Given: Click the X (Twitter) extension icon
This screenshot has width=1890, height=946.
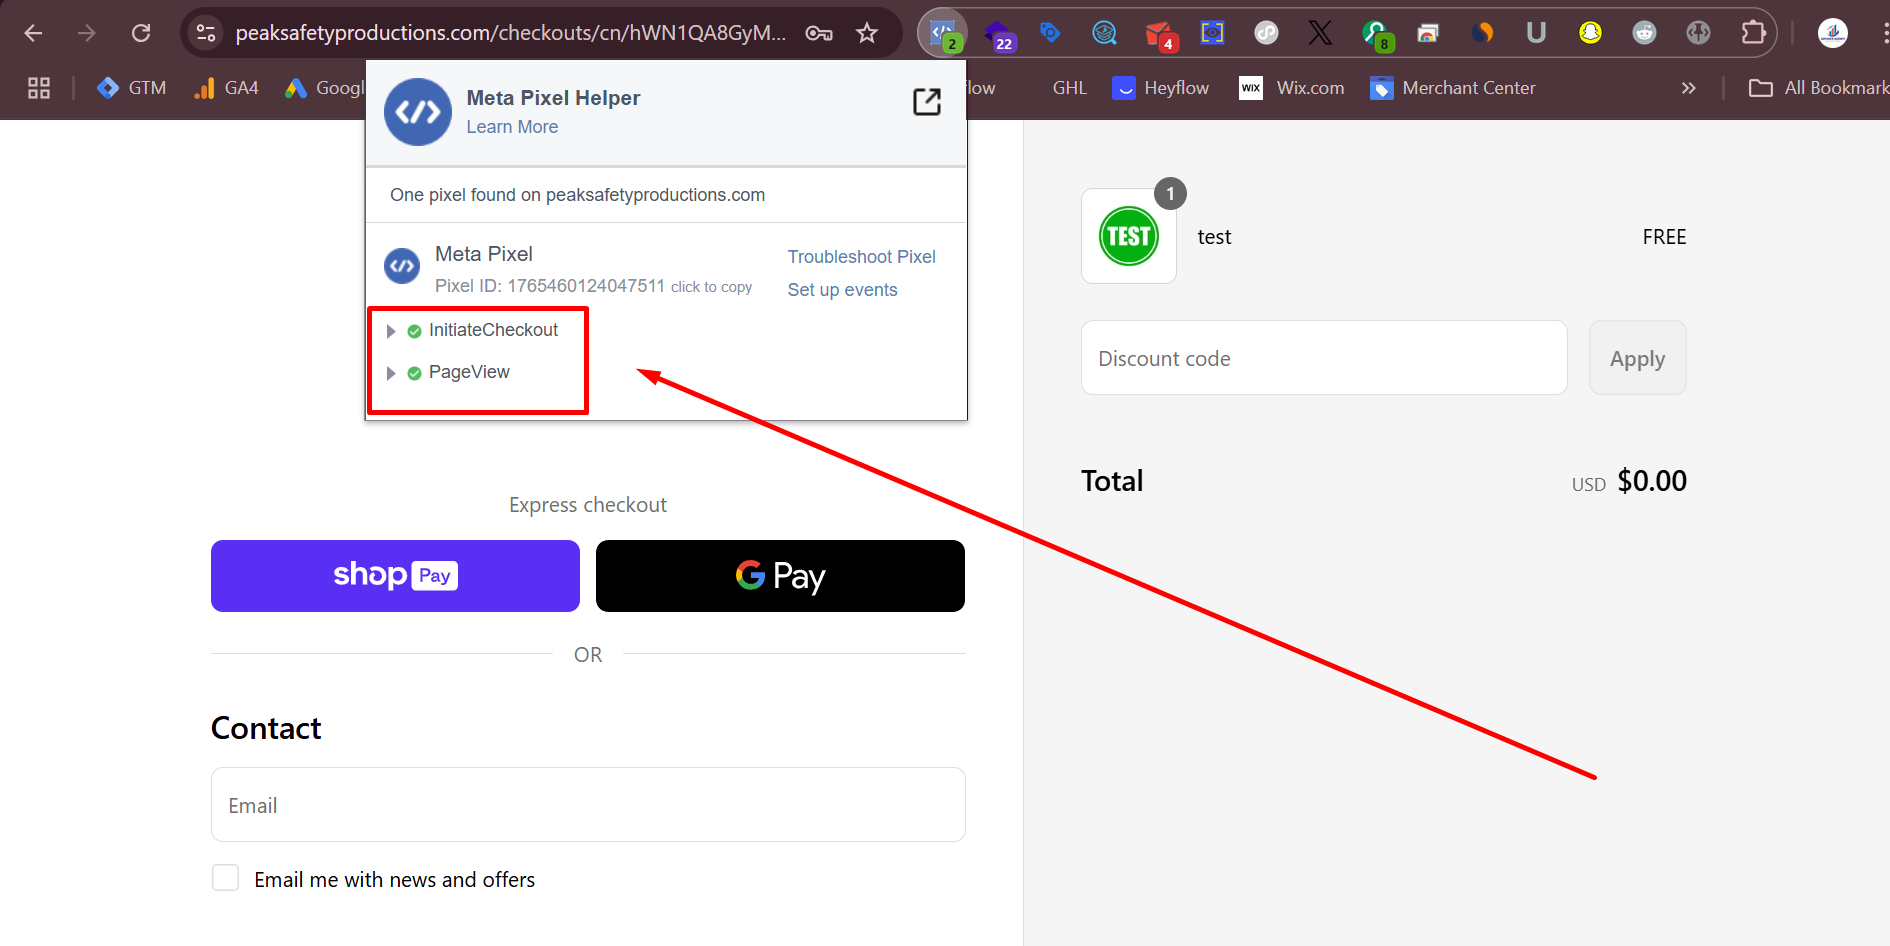Looking at the screenshot, I should click(x=1320, y=33).
